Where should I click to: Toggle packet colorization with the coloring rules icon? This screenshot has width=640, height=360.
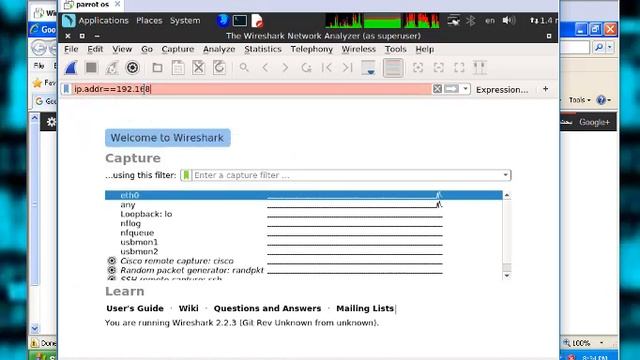click(x=393, y=68)
